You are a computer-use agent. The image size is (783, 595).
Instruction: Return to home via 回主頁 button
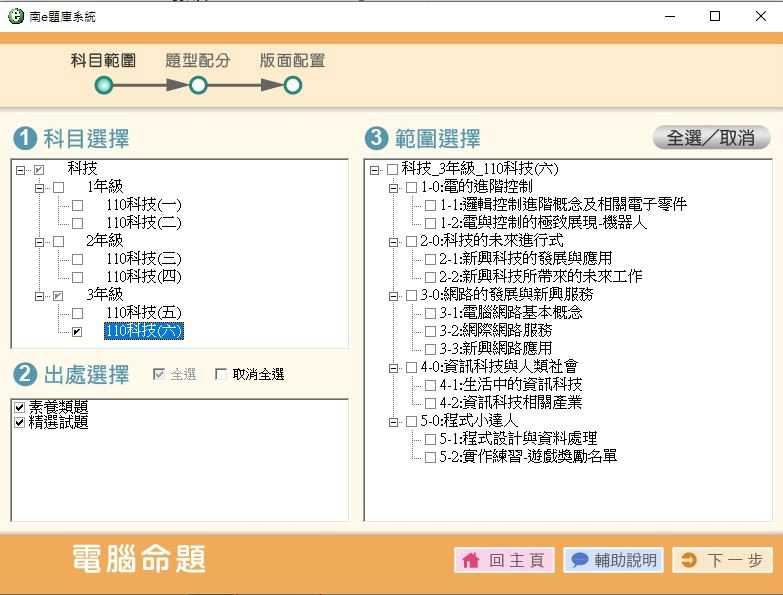pyautogui.click(x=504, y=560)
